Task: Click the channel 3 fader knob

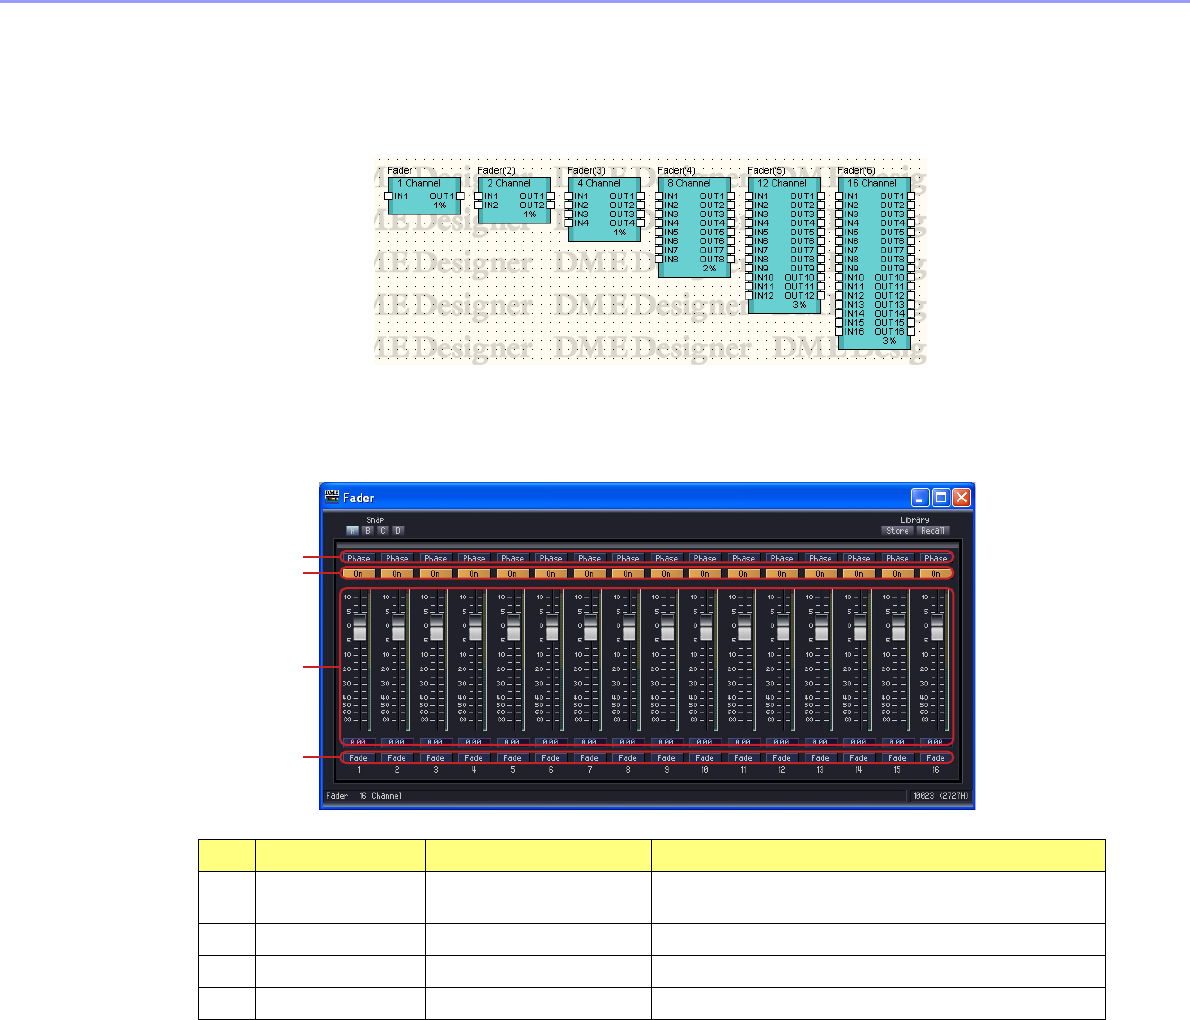Action: point(436,627)
